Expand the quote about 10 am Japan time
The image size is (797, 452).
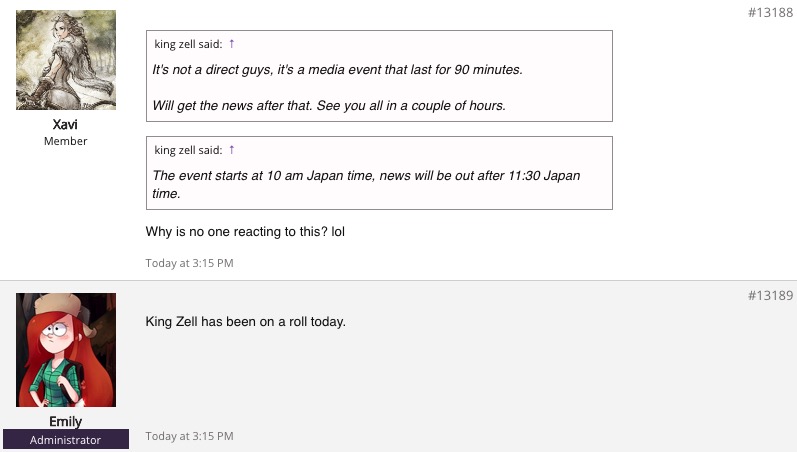click(379, 184)
